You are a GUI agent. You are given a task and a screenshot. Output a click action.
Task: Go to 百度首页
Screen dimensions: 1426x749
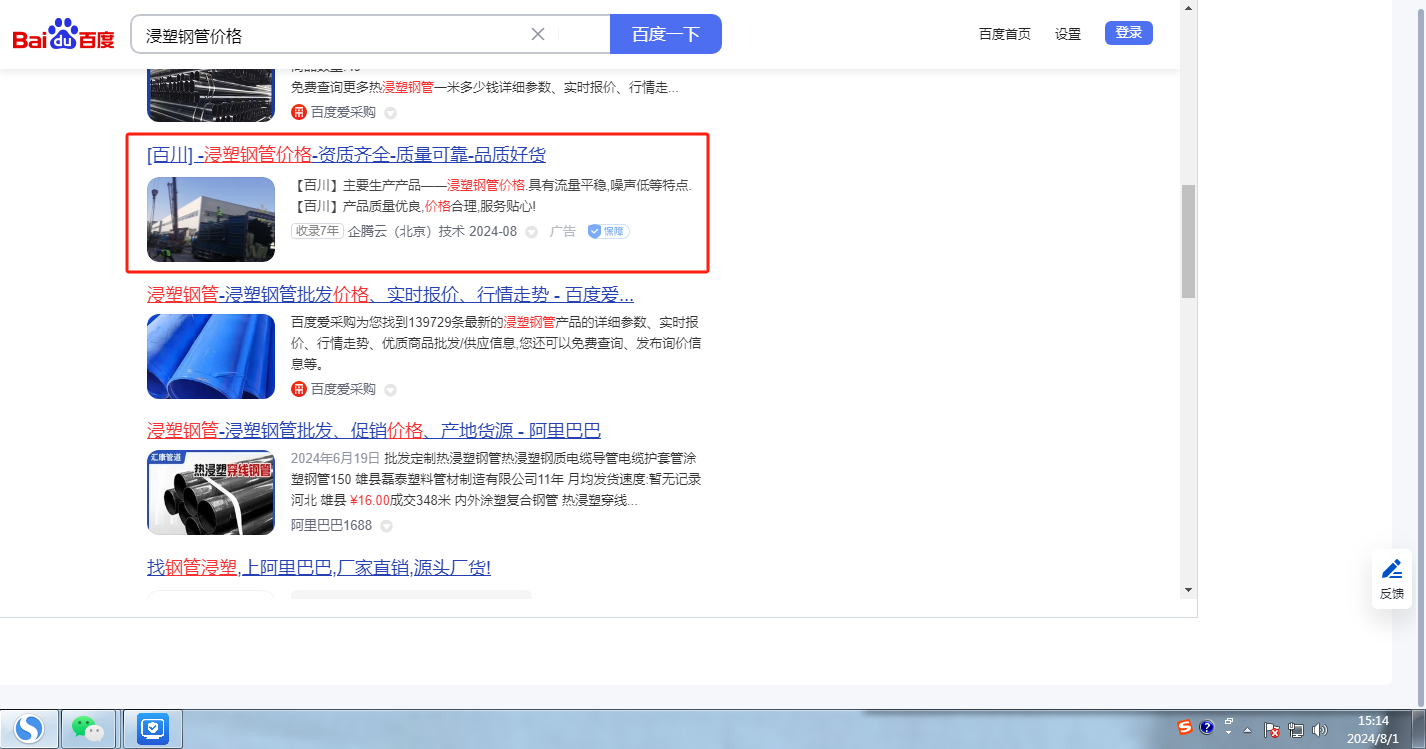coord(1004,34)
